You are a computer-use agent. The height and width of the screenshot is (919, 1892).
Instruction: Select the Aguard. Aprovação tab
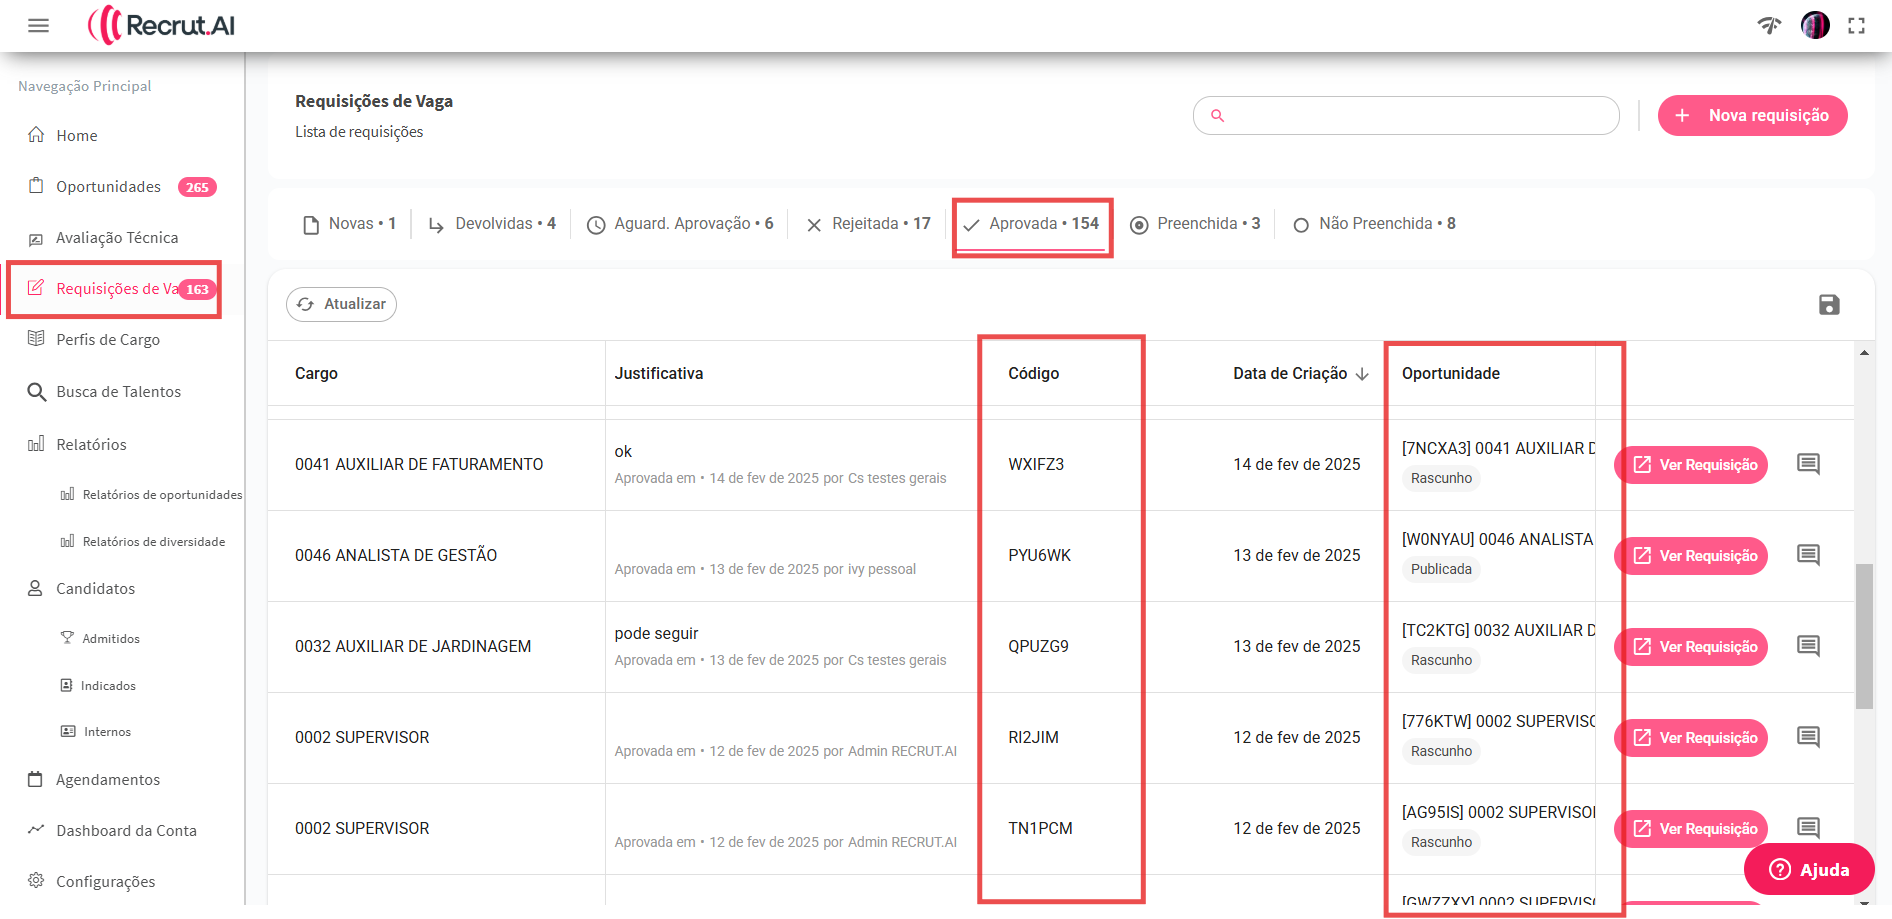pos(680,224)
